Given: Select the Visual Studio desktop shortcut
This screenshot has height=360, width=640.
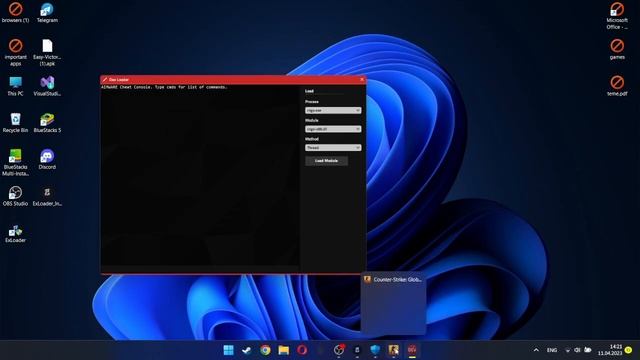Looking at the screenshot, I should click(47, 86).
